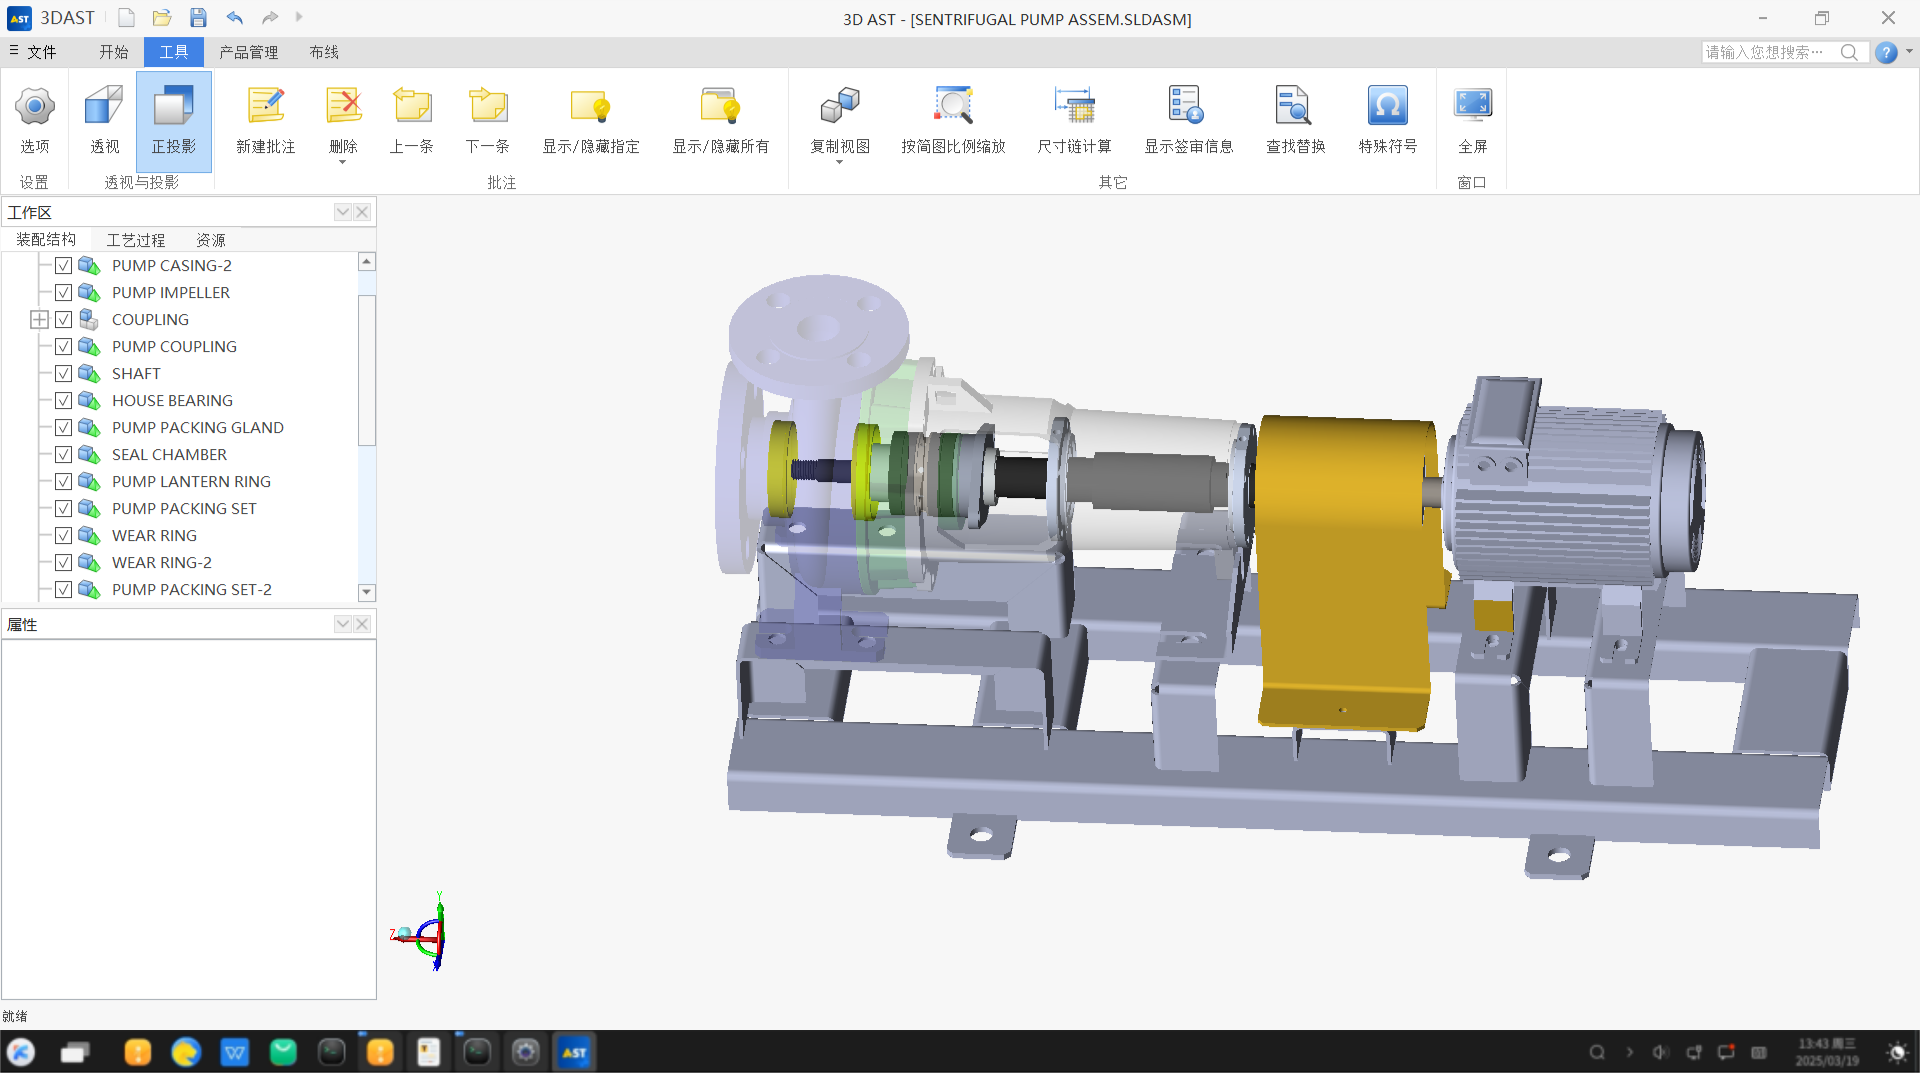
Task: Uncheck the PUMP IMPELLER checkbox
Action: (x=64, y=293)
